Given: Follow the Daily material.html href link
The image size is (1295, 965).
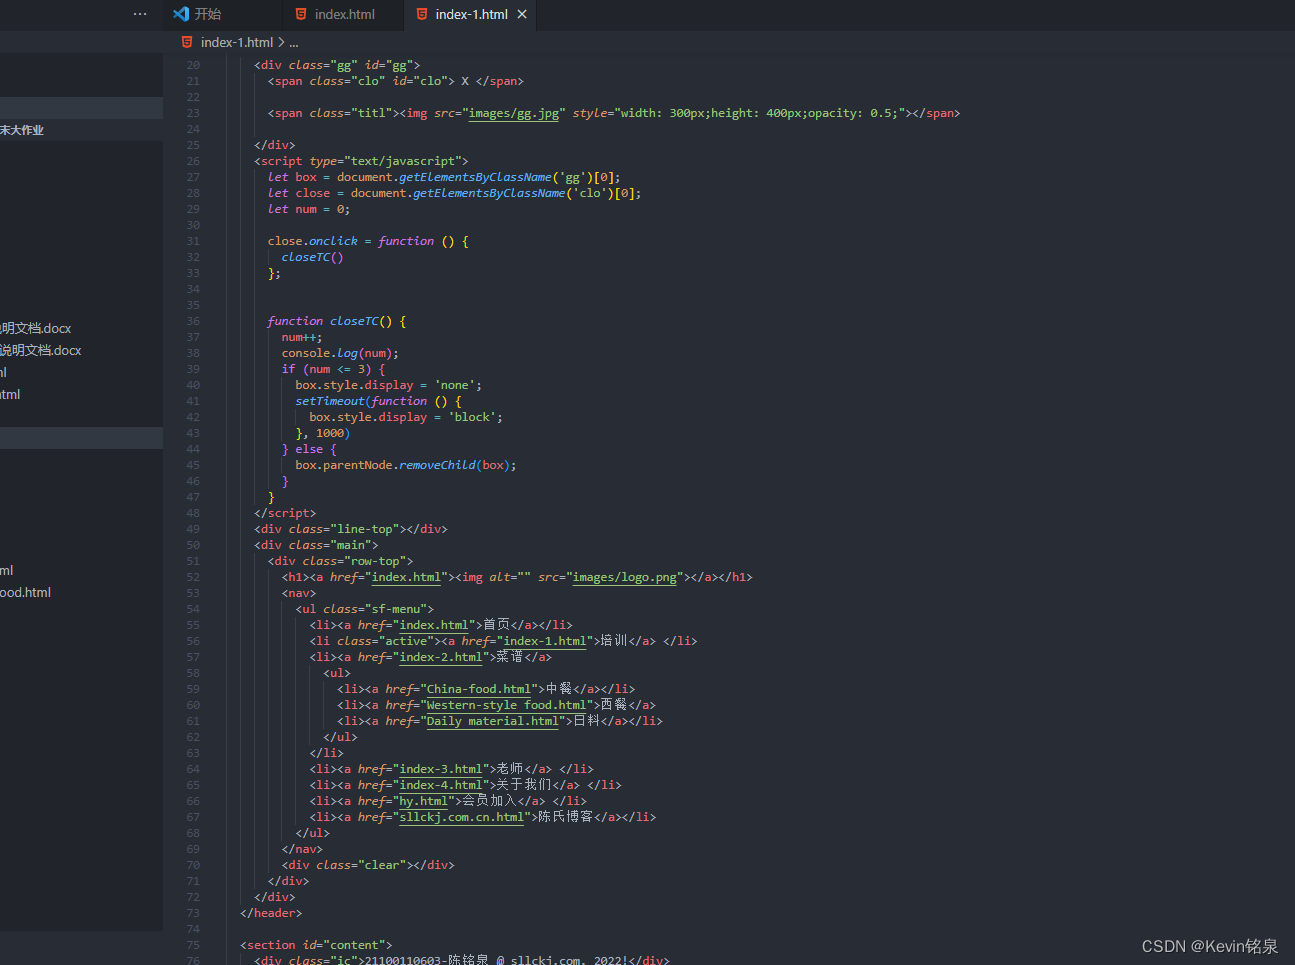Looking at the screenshot, I should pyautogui.click(x=492, y=721).
